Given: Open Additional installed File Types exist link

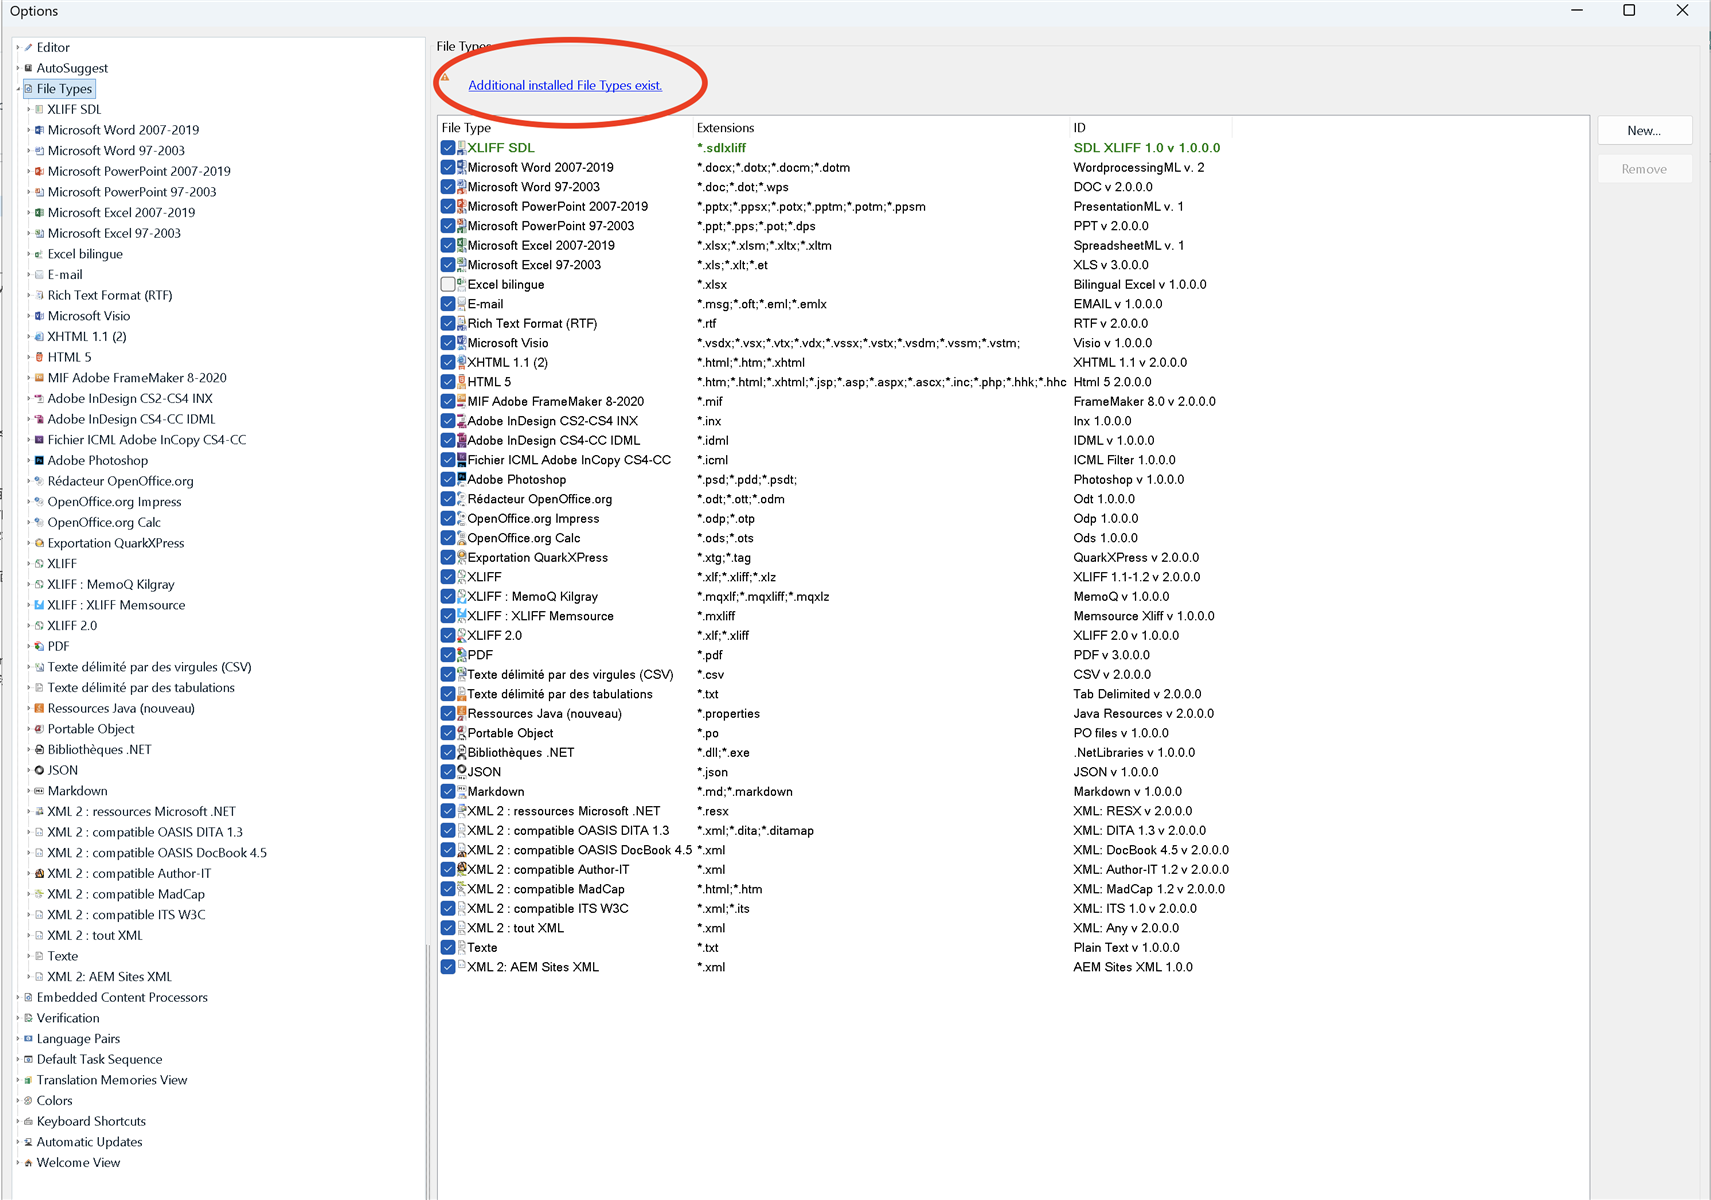Looking at the screenshot, I should (565, 85).
